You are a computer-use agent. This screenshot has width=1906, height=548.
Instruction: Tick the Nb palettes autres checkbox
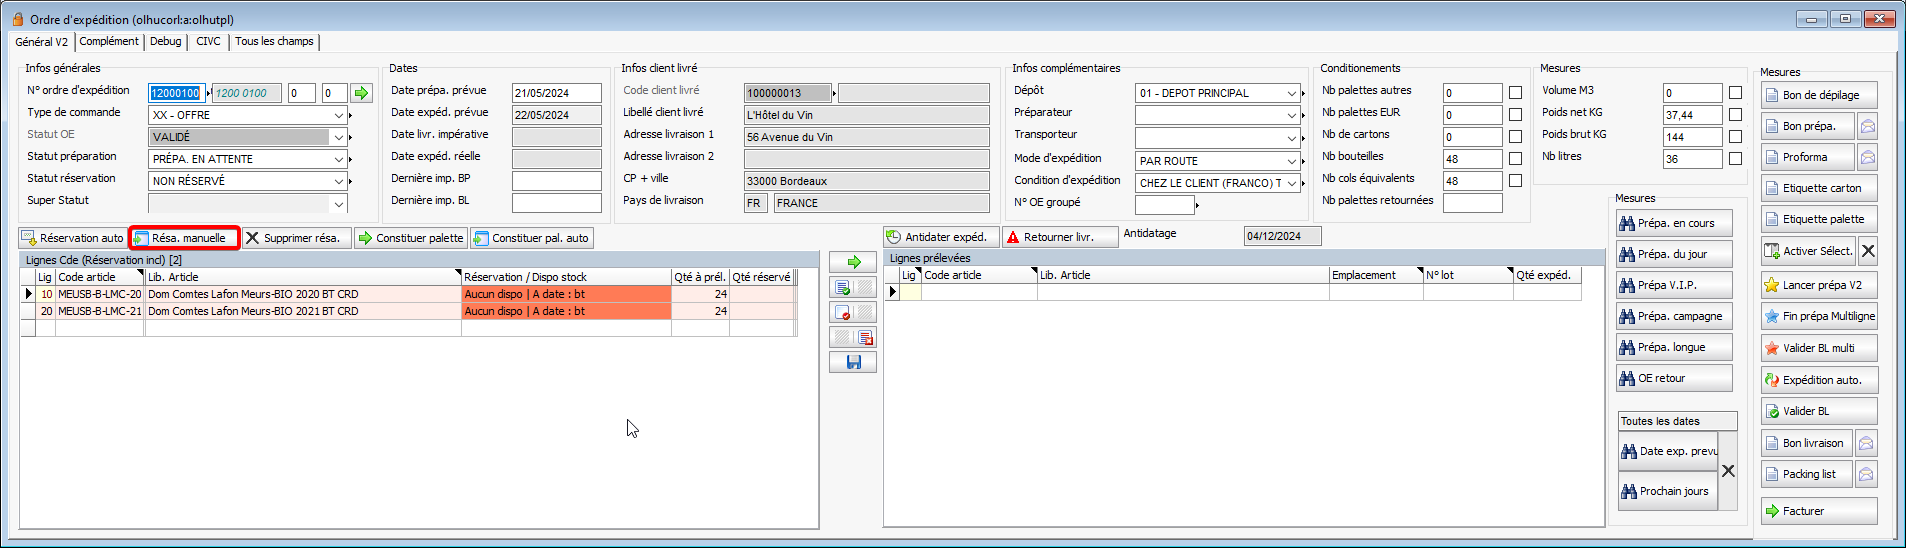click(x=1515, y=93)
